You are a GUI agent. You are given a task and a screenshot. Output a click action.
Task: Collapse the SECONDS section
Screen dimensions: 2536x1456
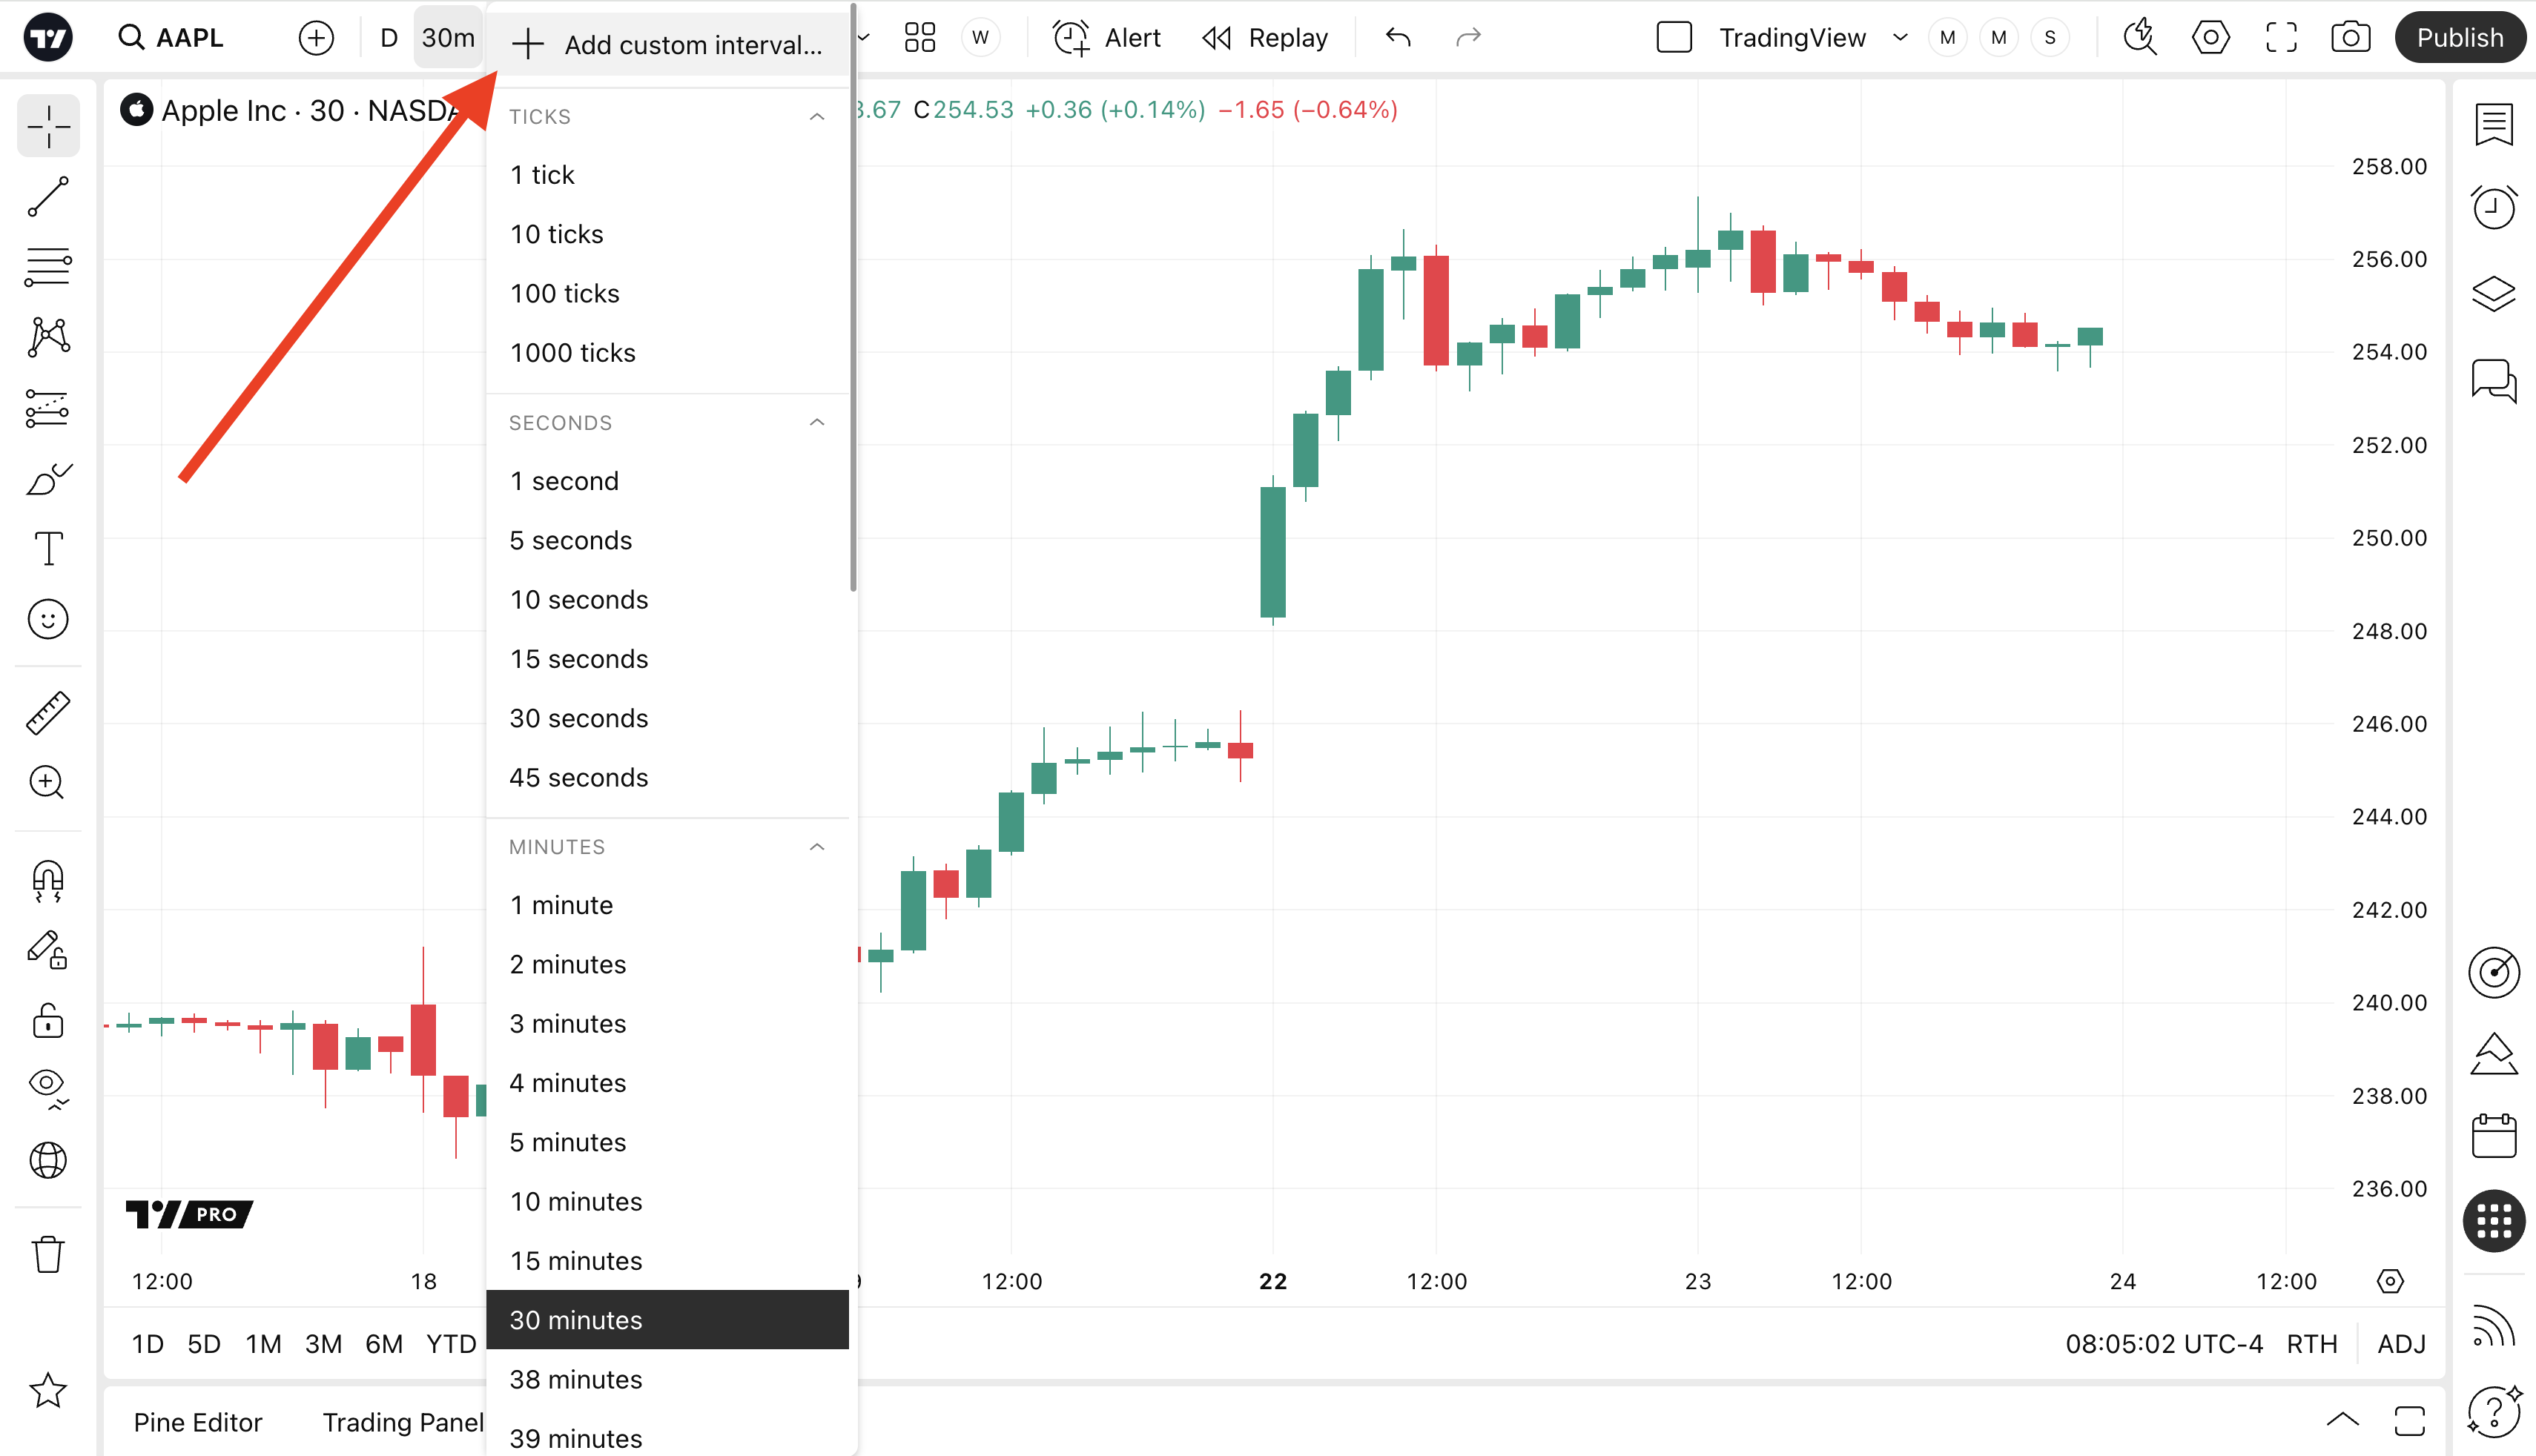point(817,423)
